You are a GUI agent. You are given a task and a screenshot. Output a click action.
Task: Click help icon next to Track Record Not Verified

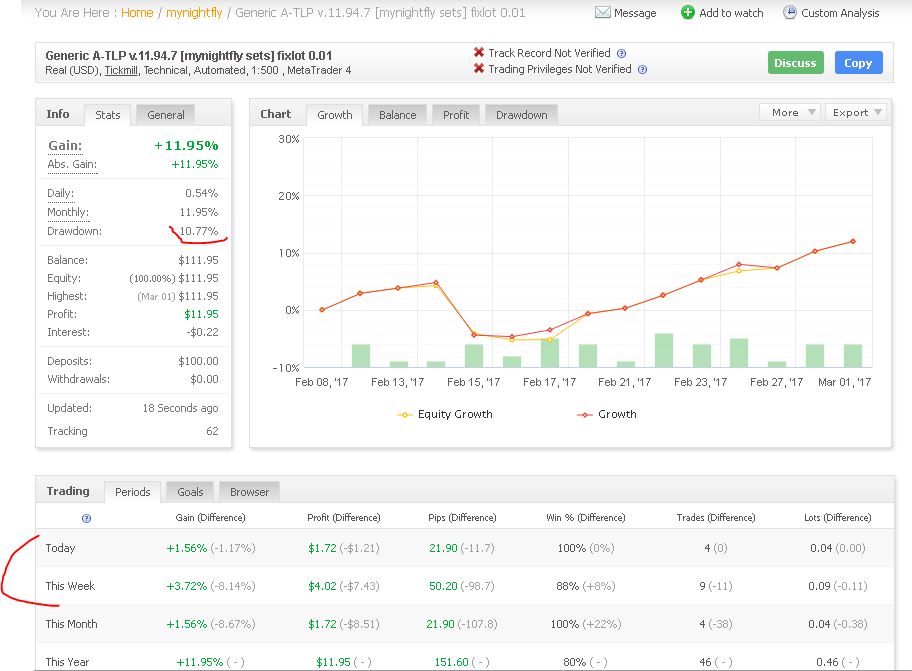[621, 53]
